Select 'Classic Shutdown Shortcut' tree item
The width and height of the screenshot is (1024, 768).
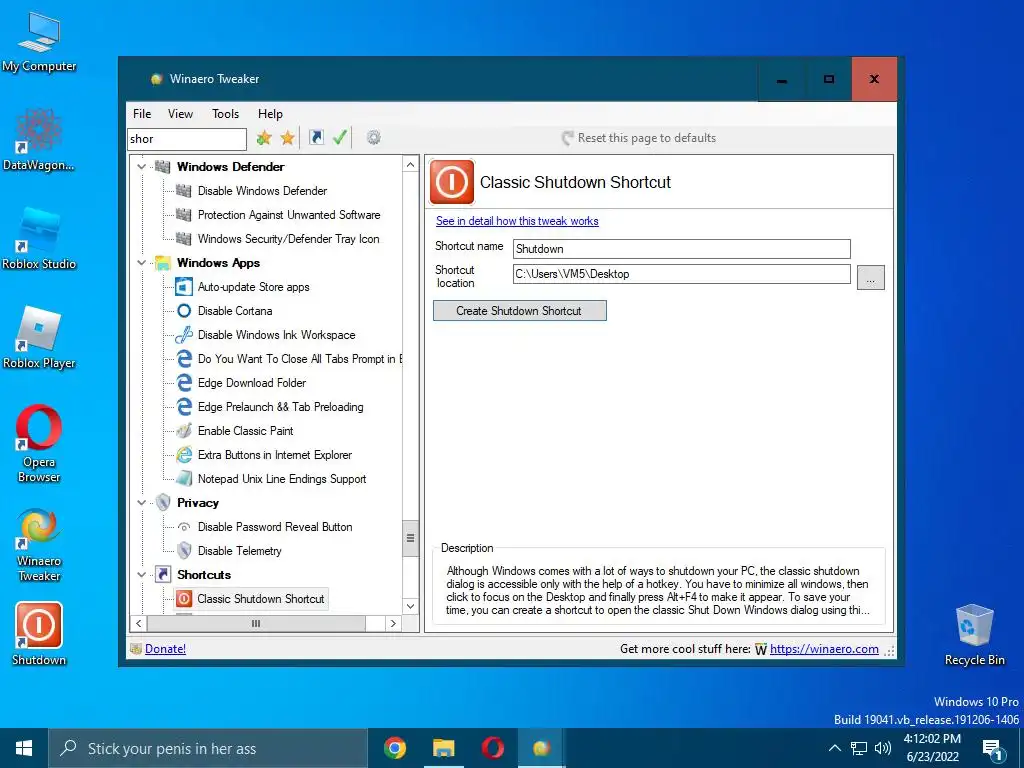pos(261,599)
